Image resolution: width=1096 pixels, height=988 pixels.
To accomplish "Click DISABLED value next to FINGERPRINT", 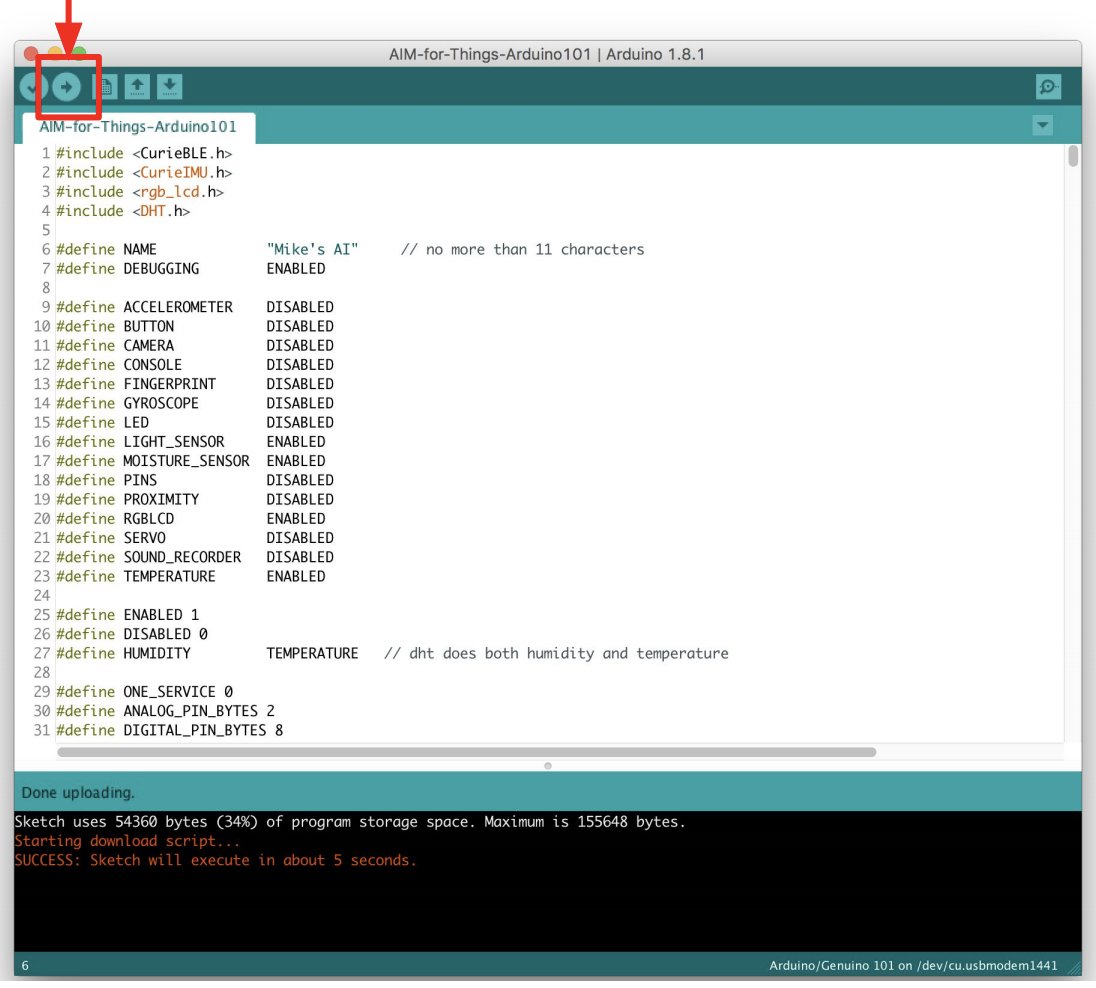I will pyautogui.click(x=300, y=384).
